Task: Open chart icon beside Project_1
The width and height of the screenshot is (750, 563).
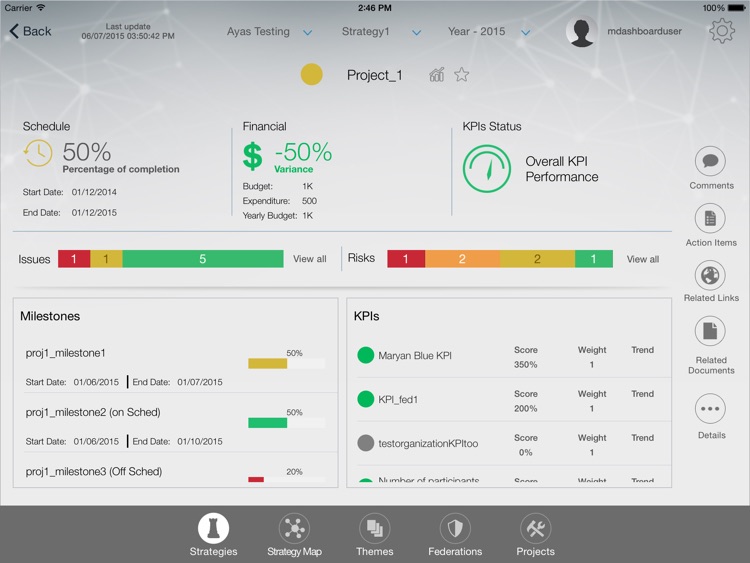Action: 436,75
